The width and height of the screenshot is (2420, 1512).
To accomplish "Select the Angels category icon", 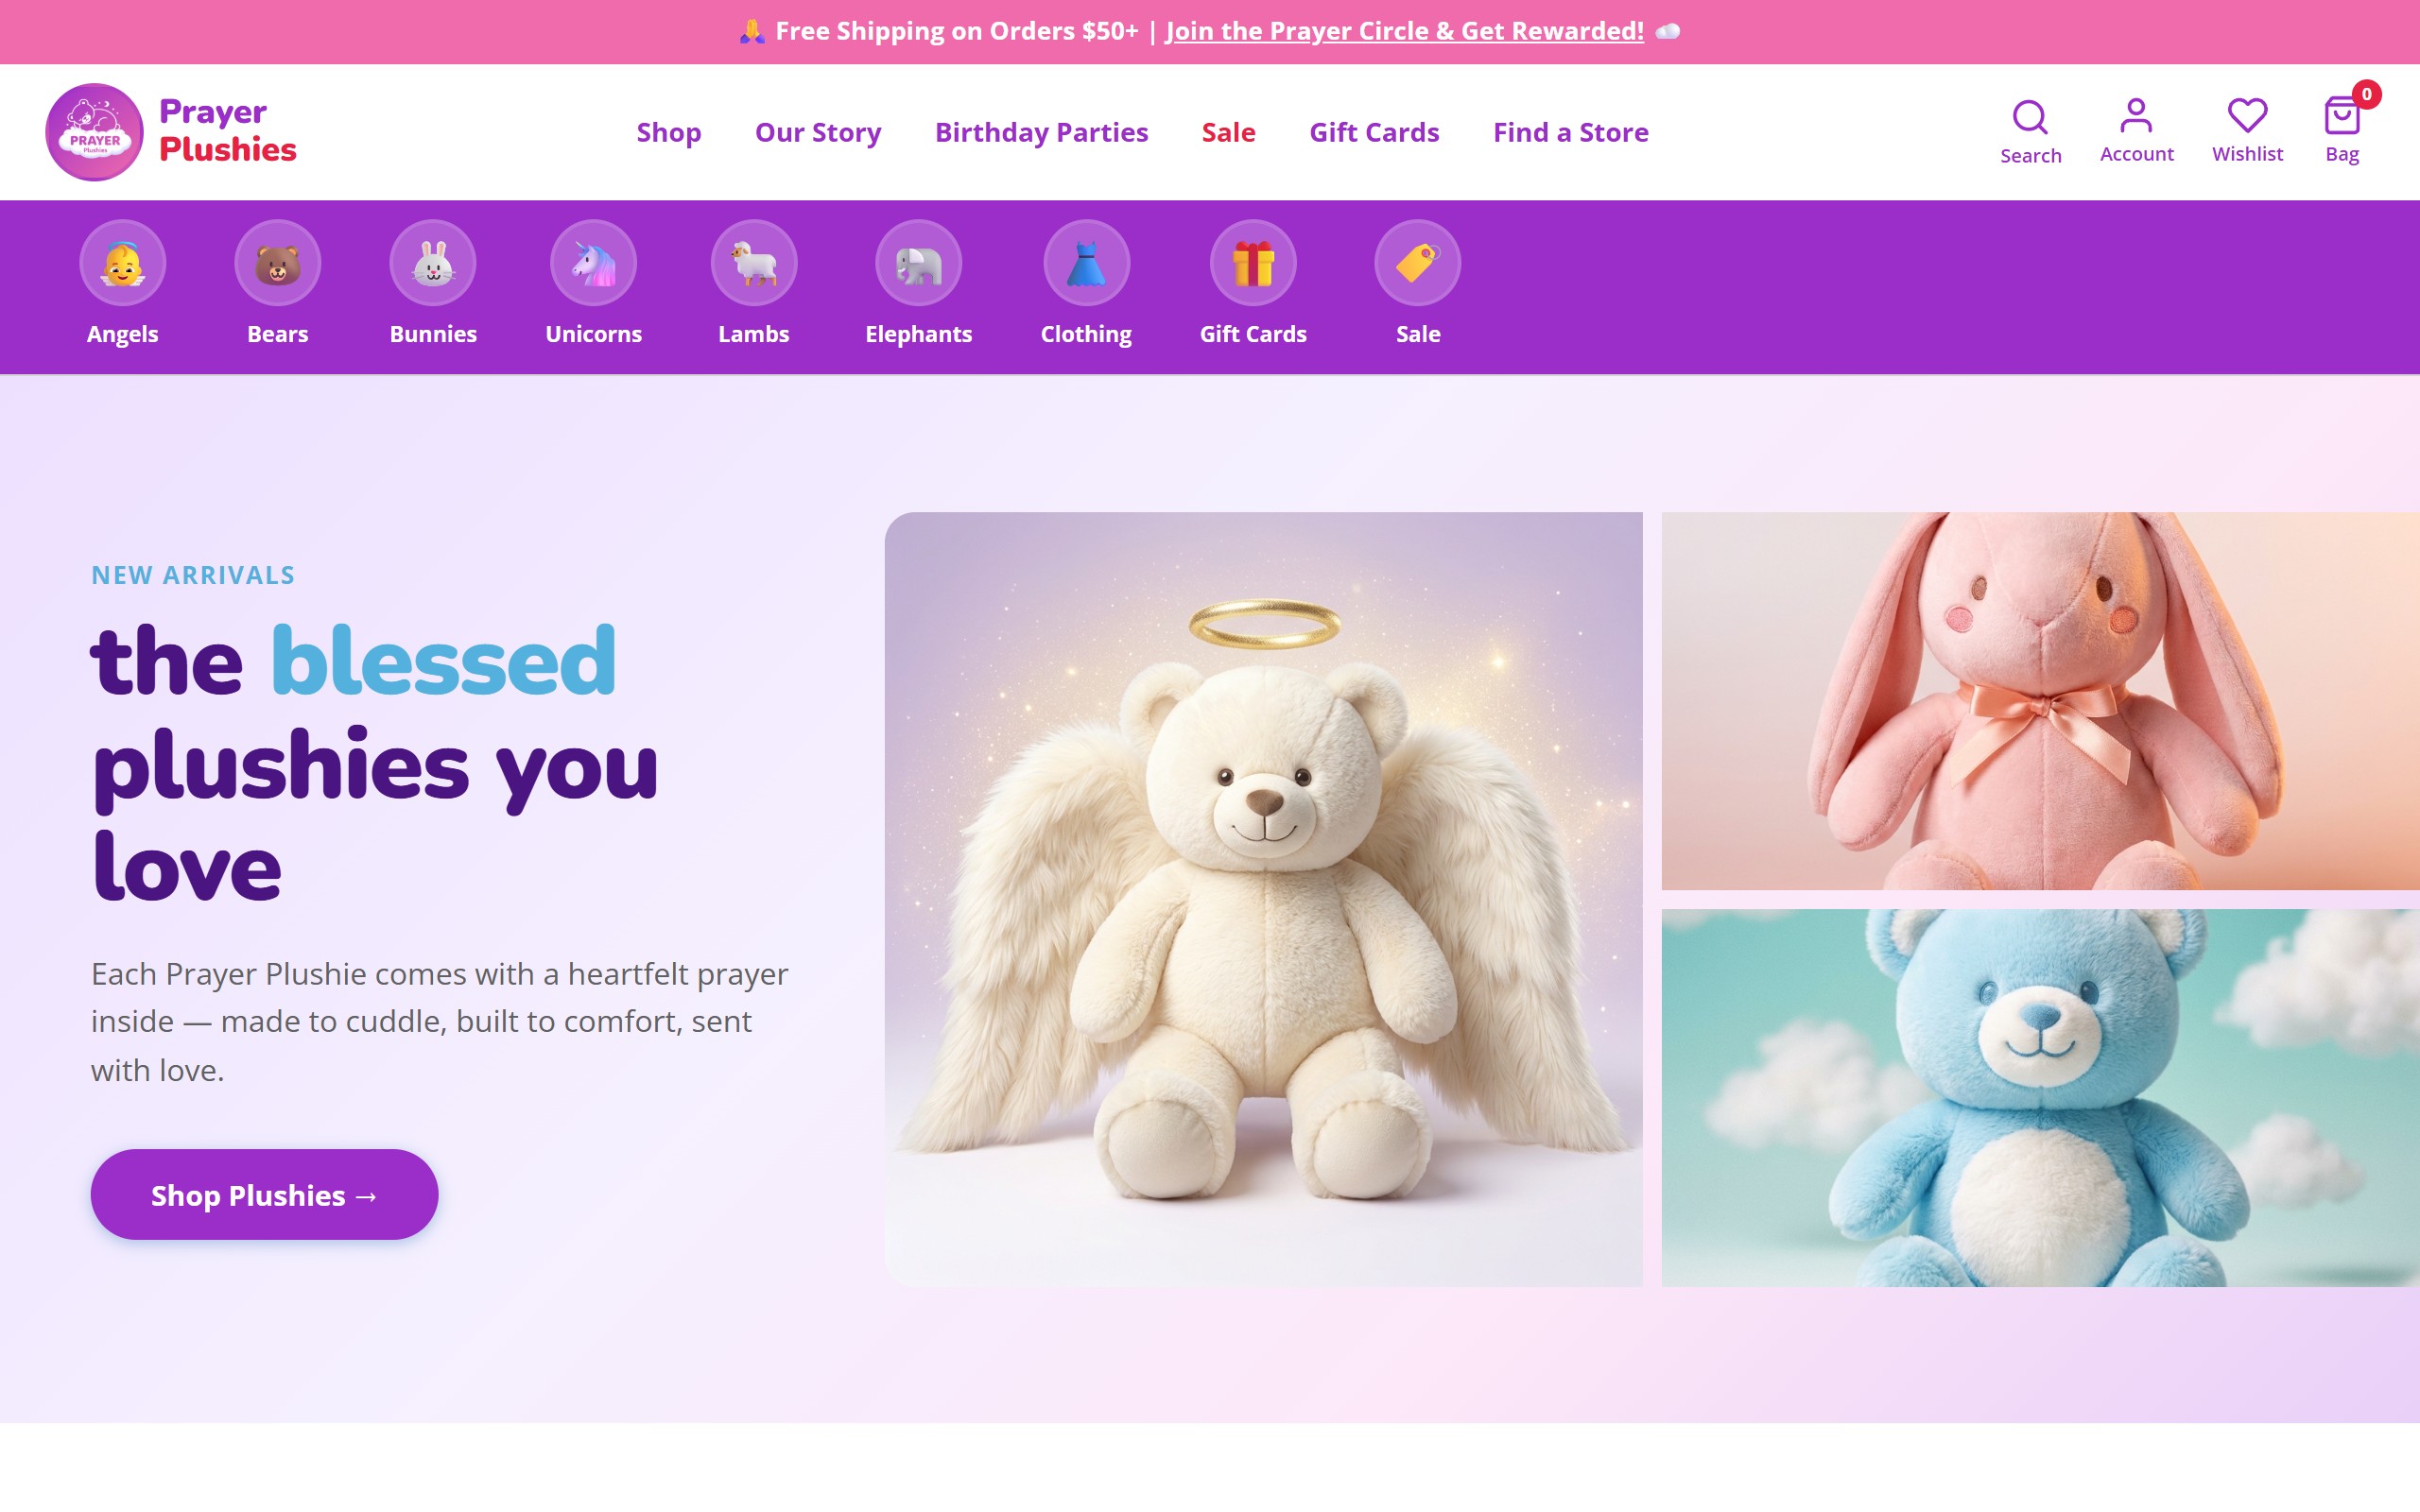I will [123, 263].
